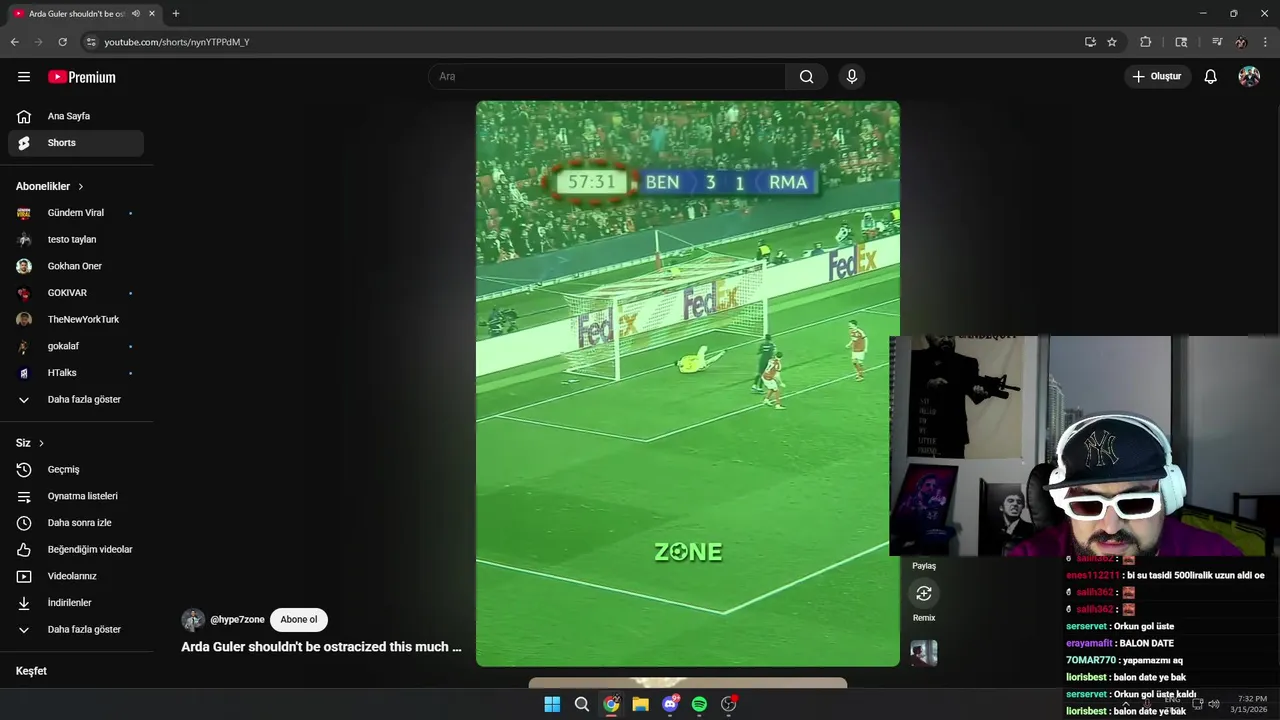The height and width of the screenshot is (720, 1280).
Task: Open the Short's title text
Action: point(321,647)
